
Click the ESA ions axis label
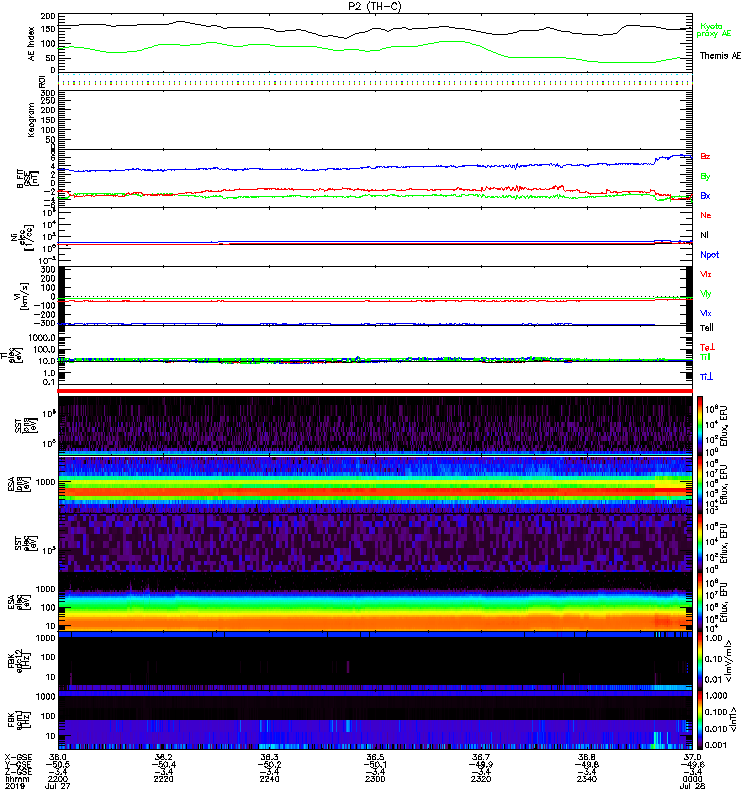coord(17,484)
